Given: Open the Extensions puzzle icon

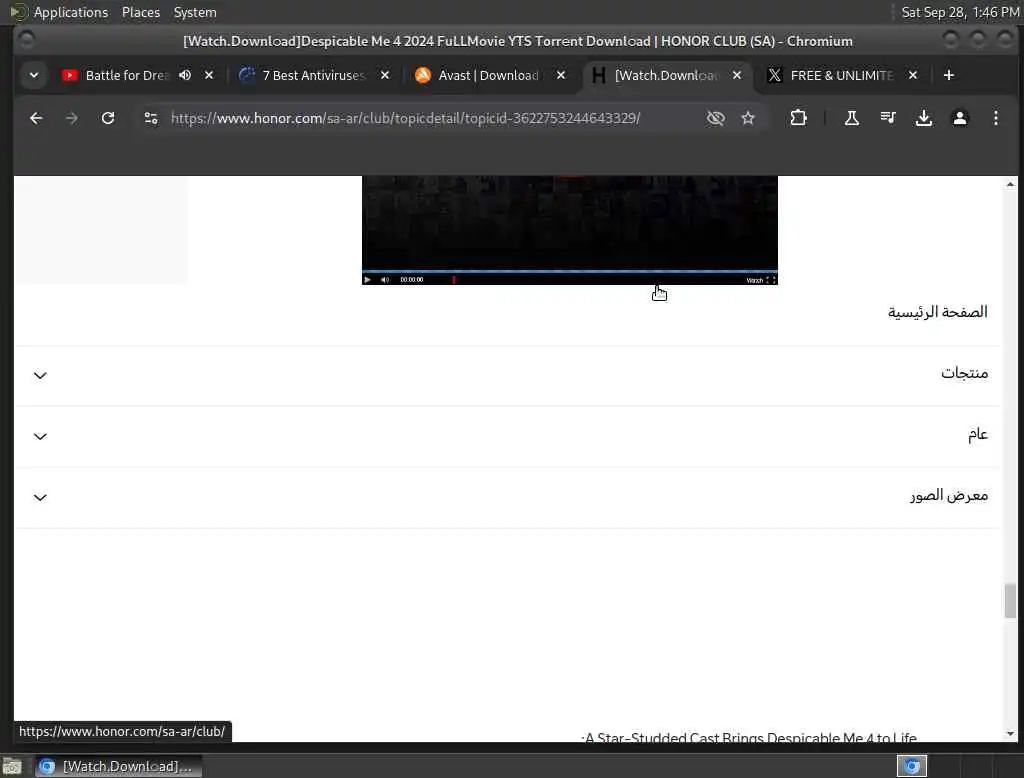Looking at the screenshot, I should click(x=798, y=118).
